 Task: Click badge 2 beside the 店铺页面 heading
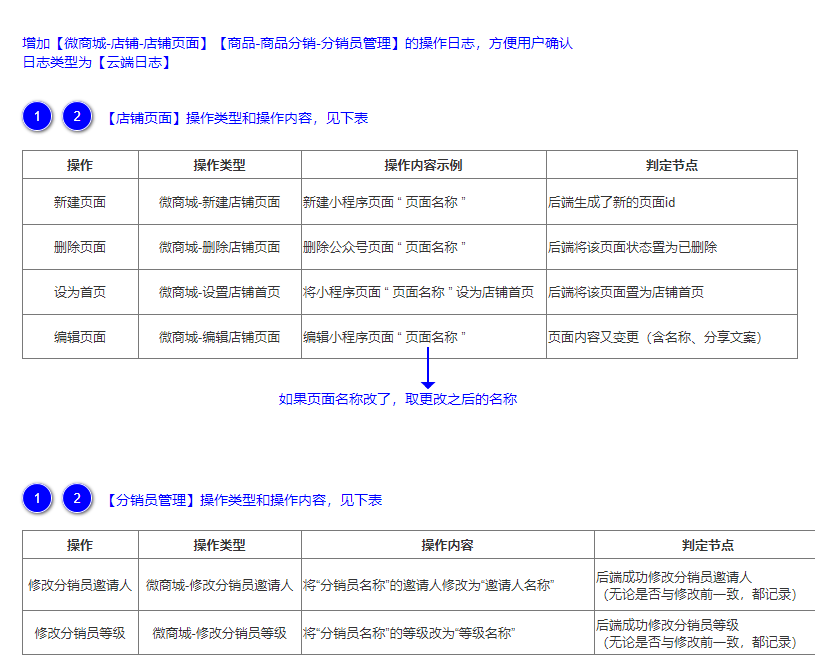tap(77, 117)
